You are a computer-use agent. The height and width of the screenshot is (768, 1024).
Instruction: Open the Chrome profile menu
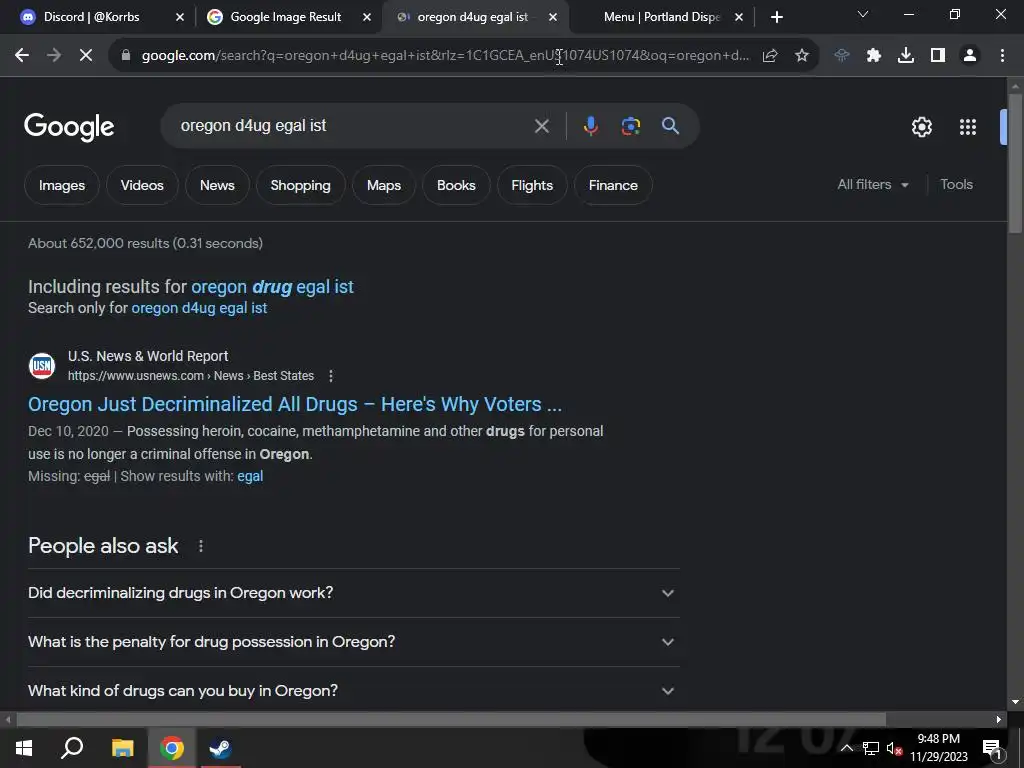pyautogui.click(x=970, y=56)
